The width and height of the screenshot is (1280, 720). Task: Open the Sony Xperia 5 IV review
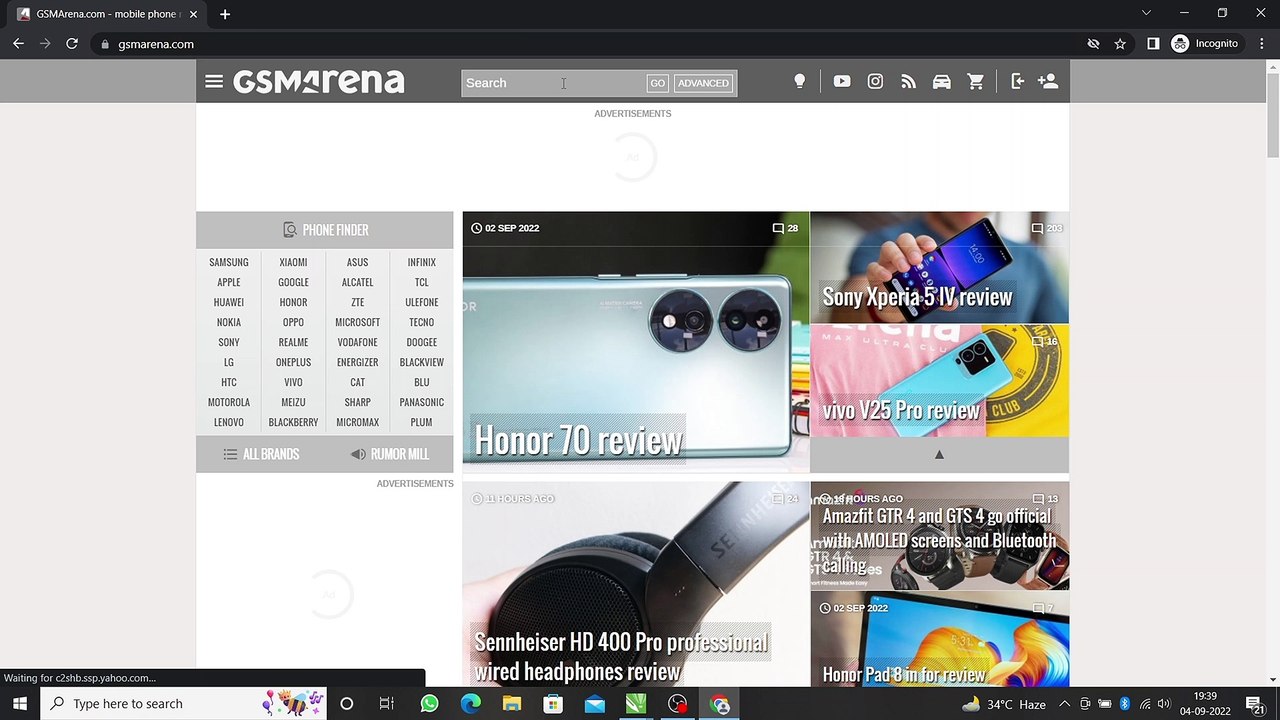point(939,267)
